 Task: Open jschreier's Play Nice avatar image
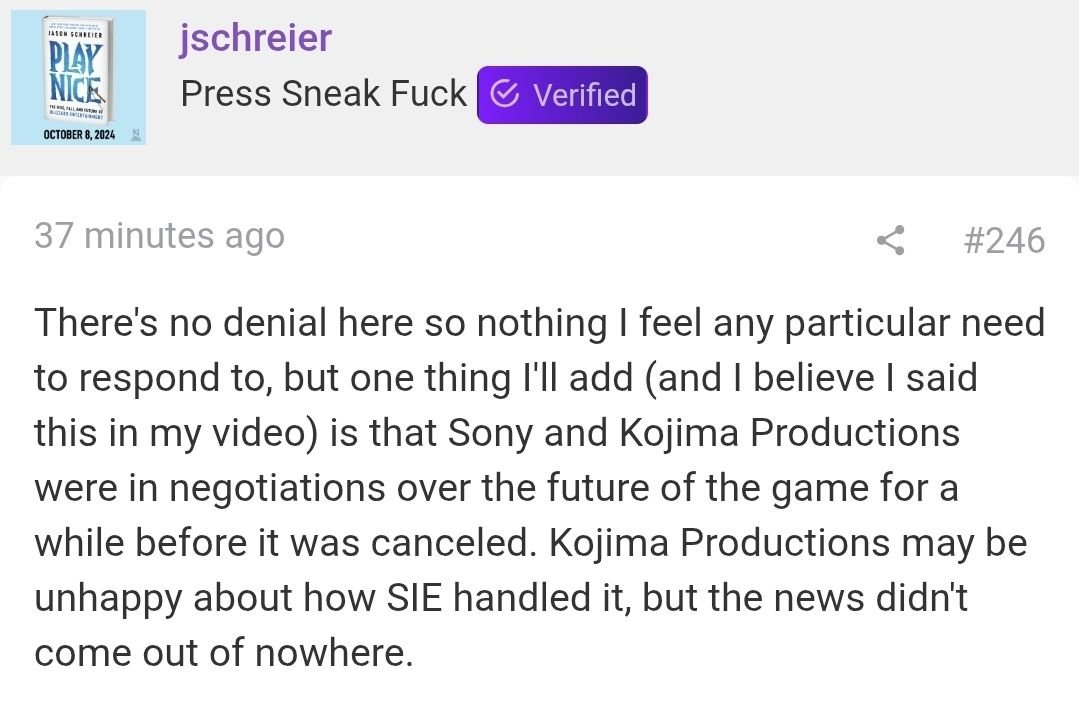click(x=78, y=77)
